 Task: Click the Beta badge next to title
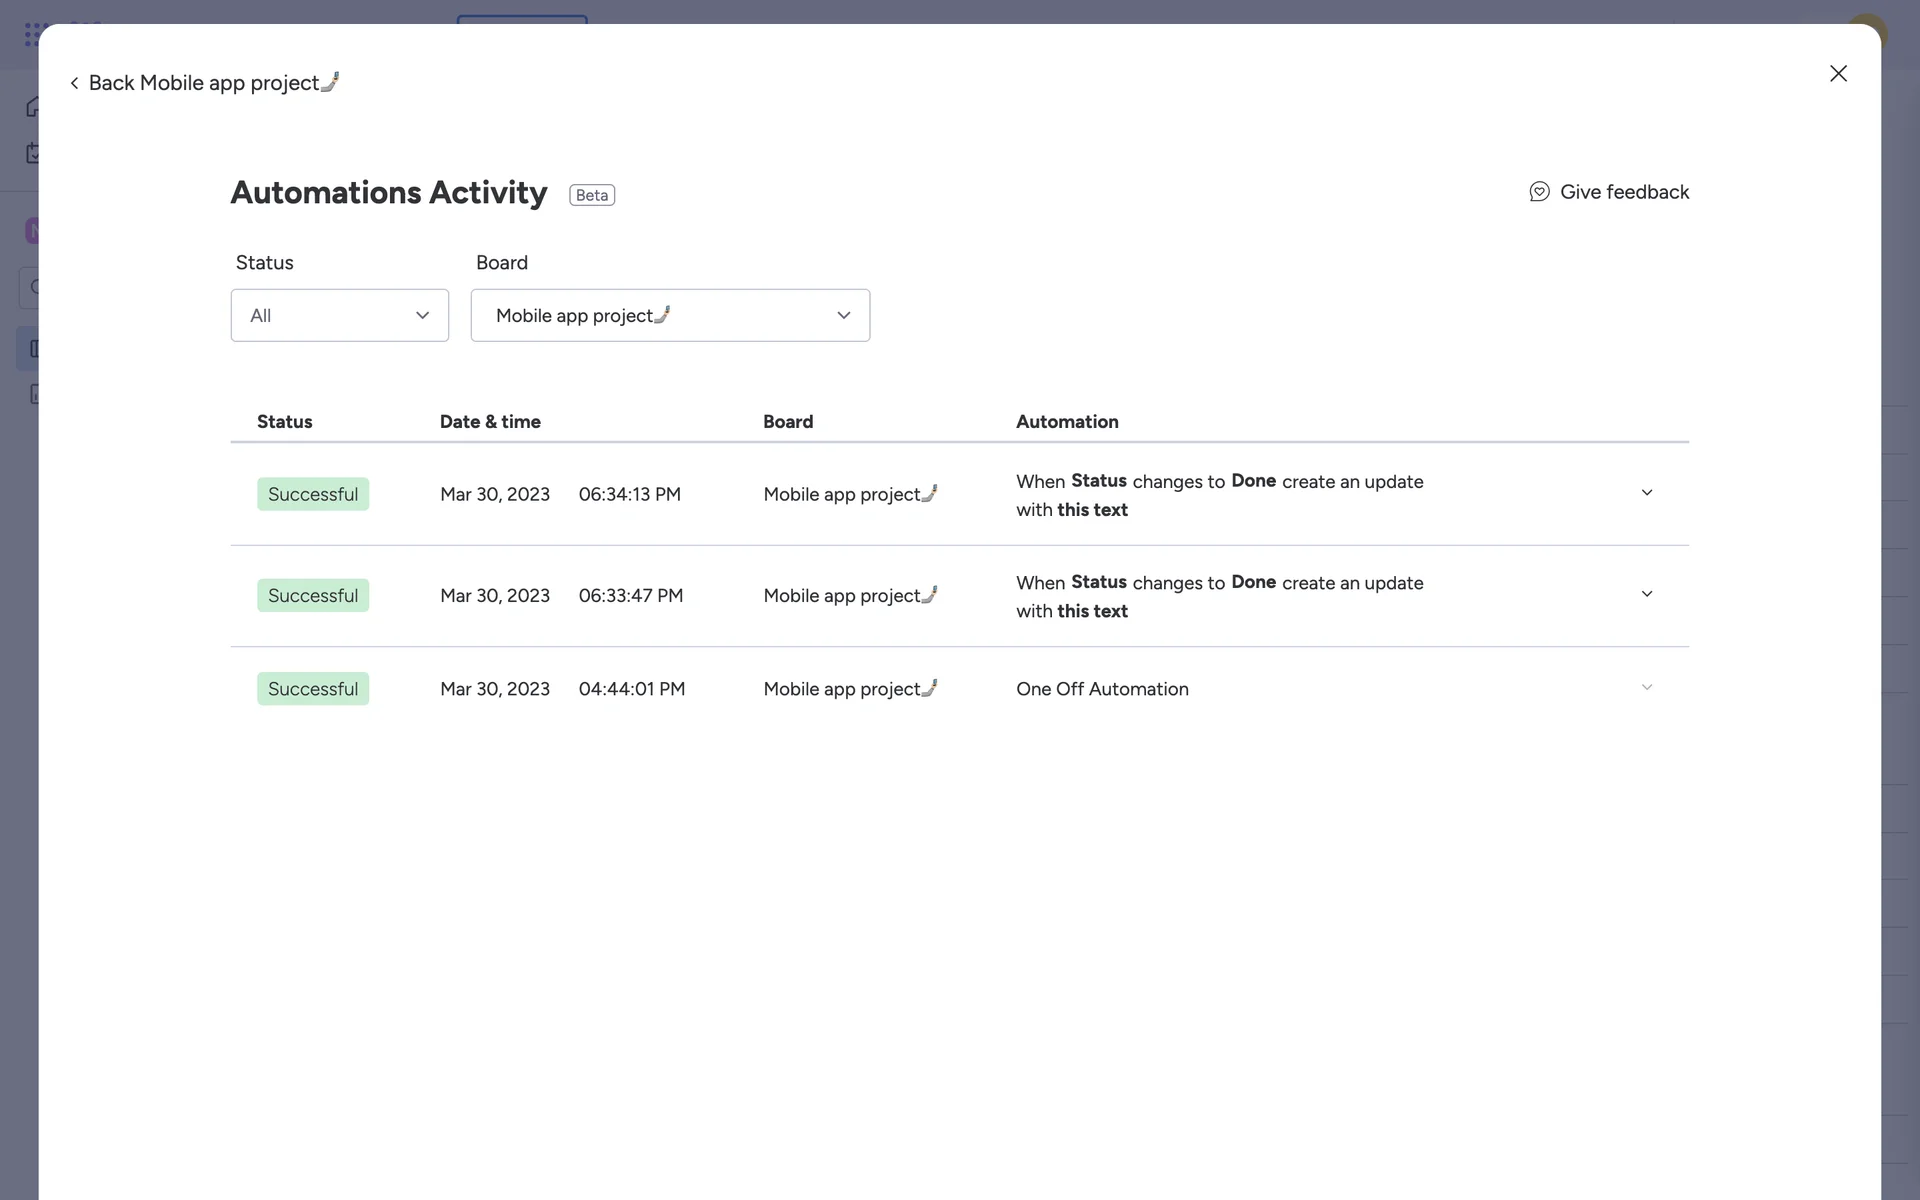[592, 195]
